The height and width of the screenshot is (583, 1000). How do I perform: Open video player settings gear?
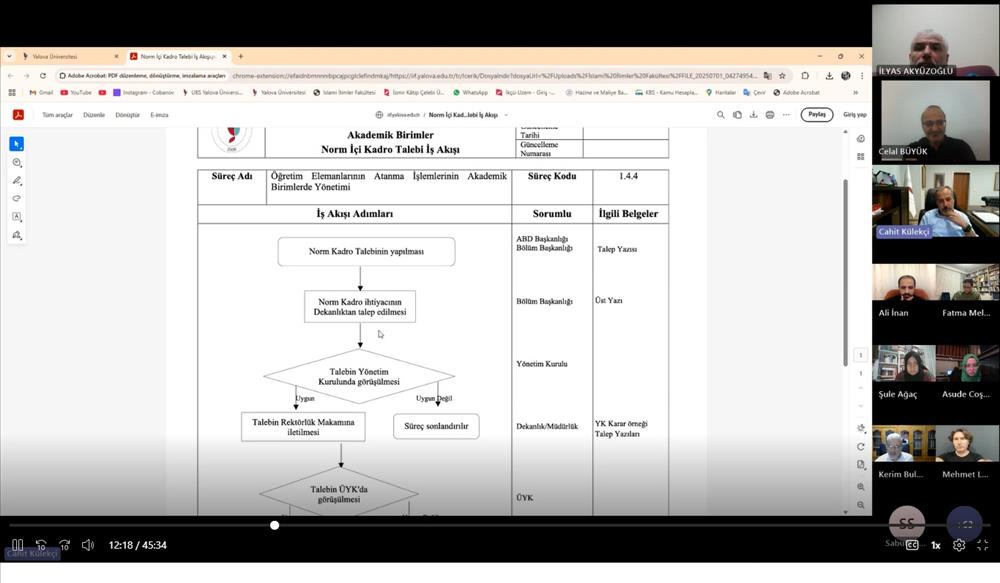click(959, 545)
